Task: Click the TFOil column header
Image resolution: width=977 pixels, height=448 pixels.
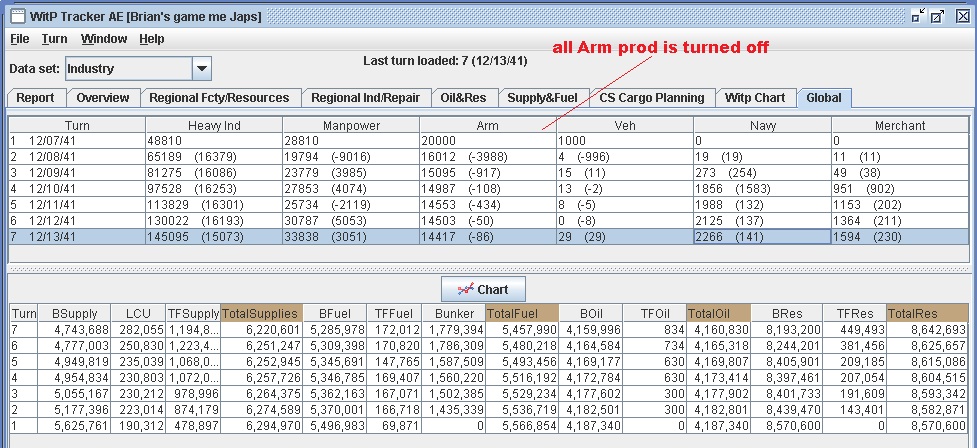Action: pyautogui.click(x=654, y=313)
